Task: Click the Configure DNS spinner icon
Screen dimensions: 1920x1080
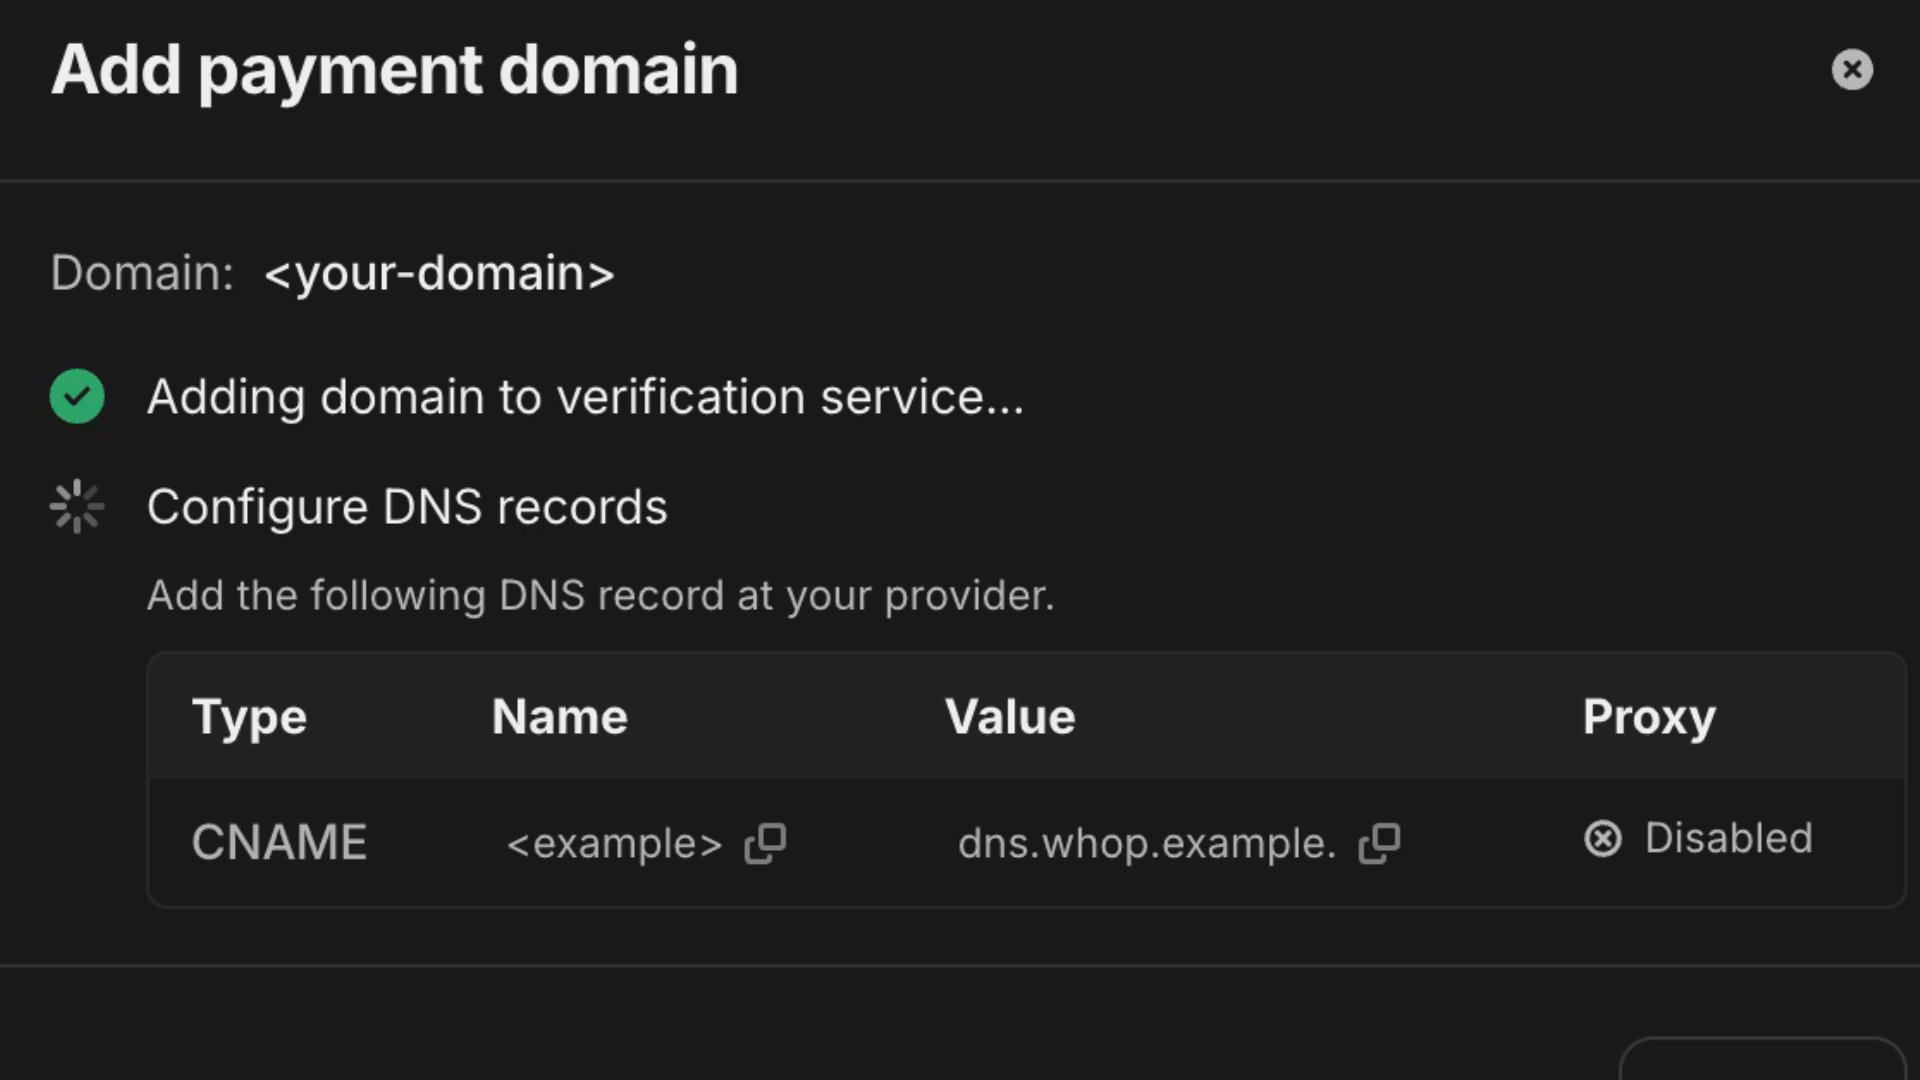Action: [x=77, y=507]
